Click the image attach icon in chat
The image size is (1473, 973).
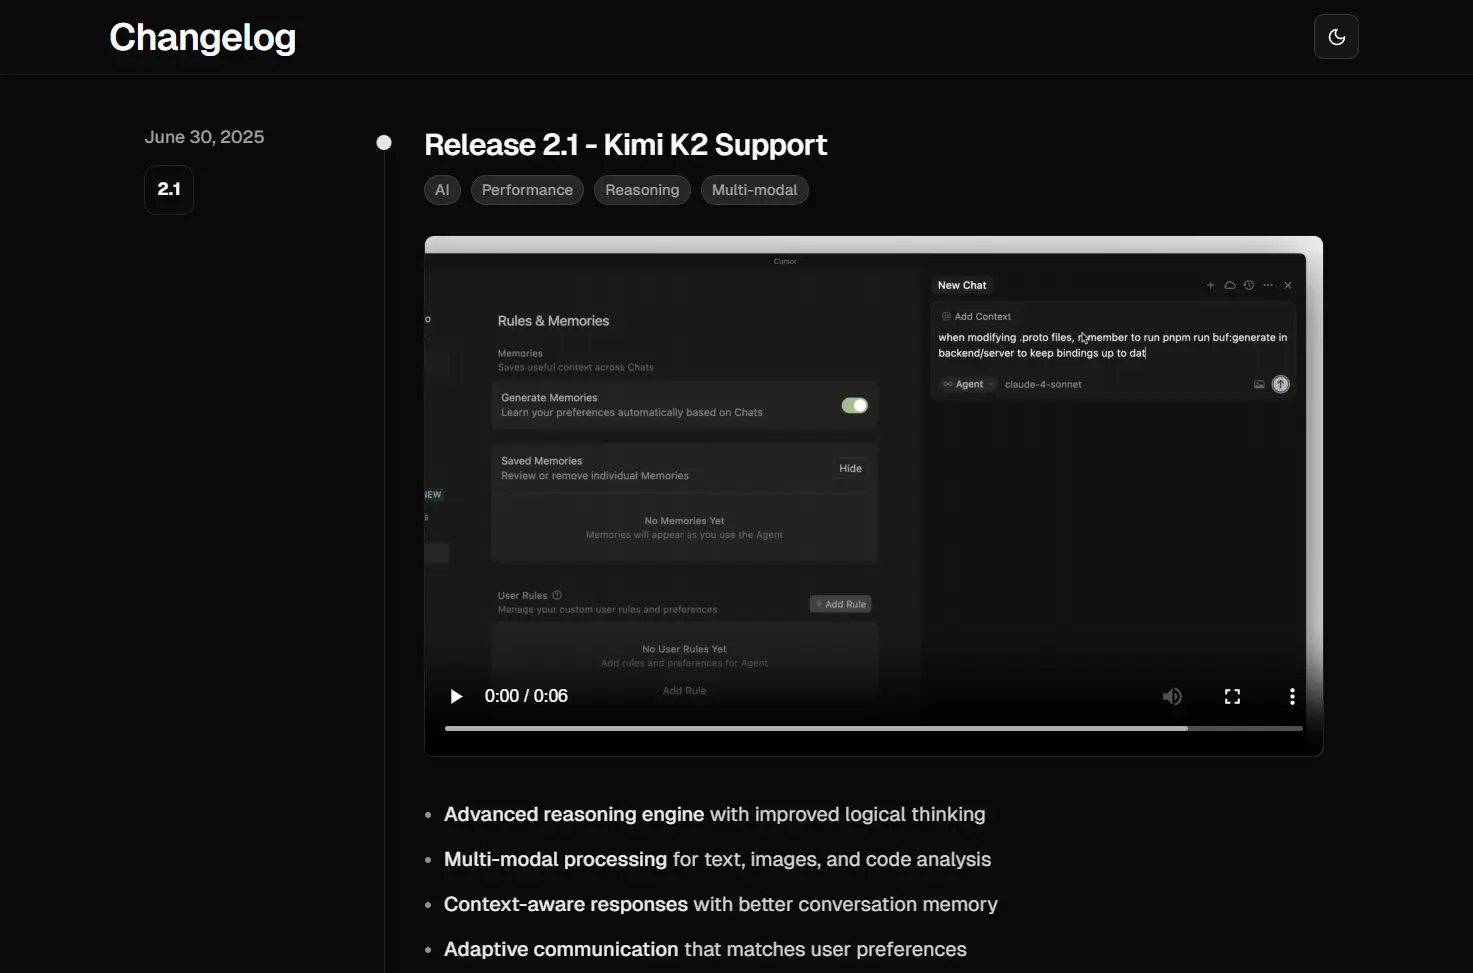[x=1259, y=384]
